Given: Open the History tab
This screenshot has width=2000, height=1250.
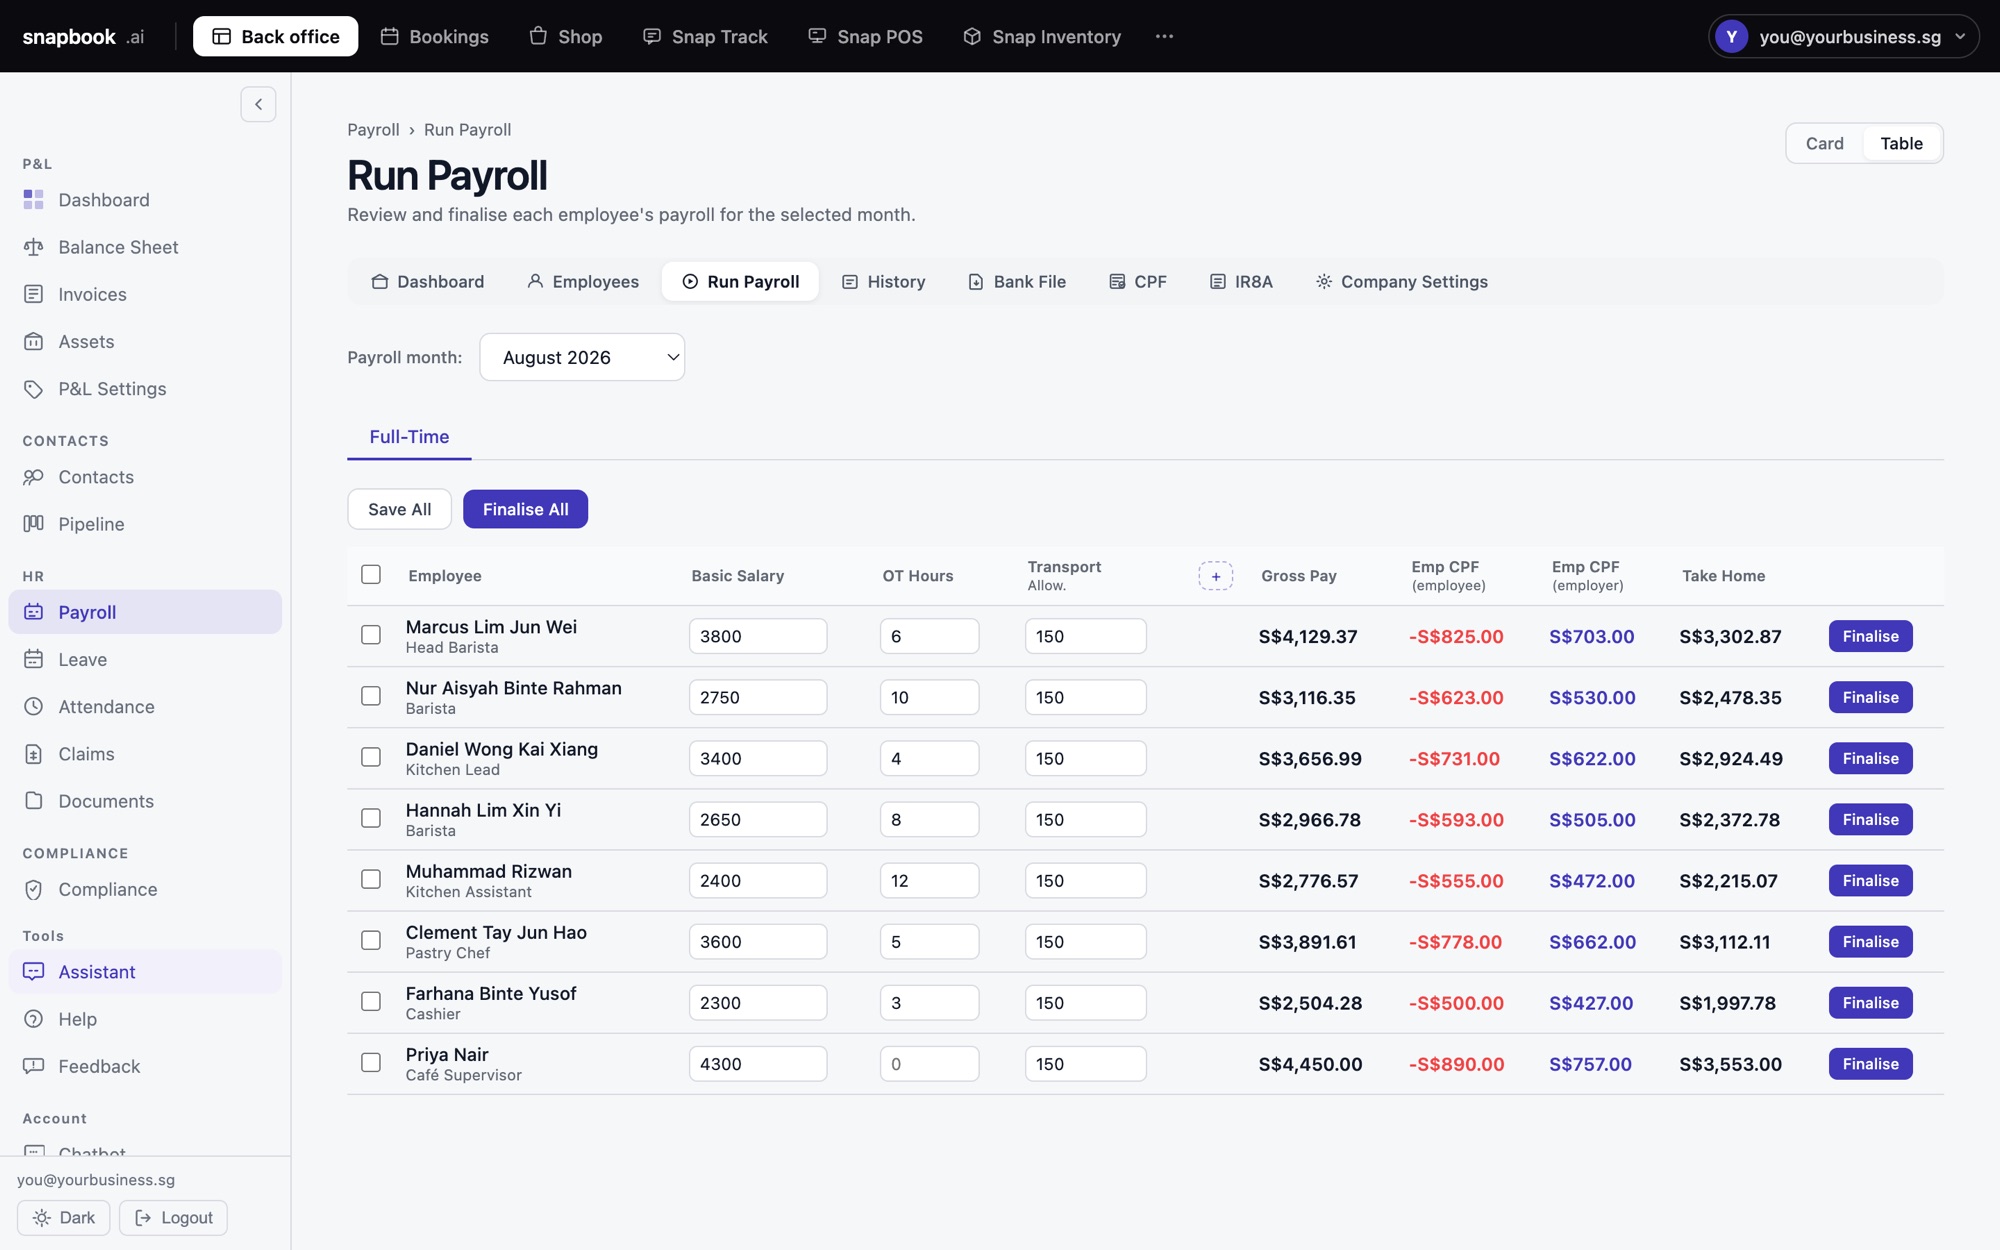Looking at the screenshot, I should [x=884, y=281].
